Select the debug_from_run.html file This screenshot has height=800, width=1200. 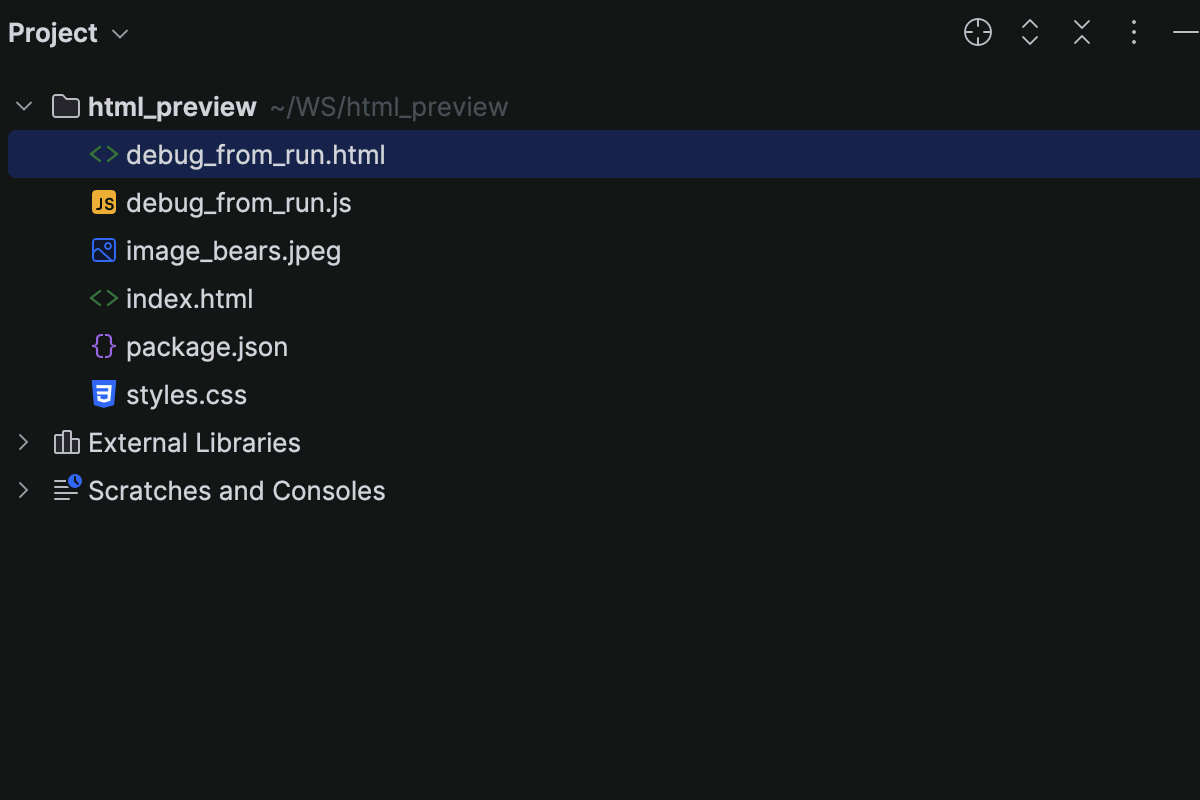click(255, 154)
